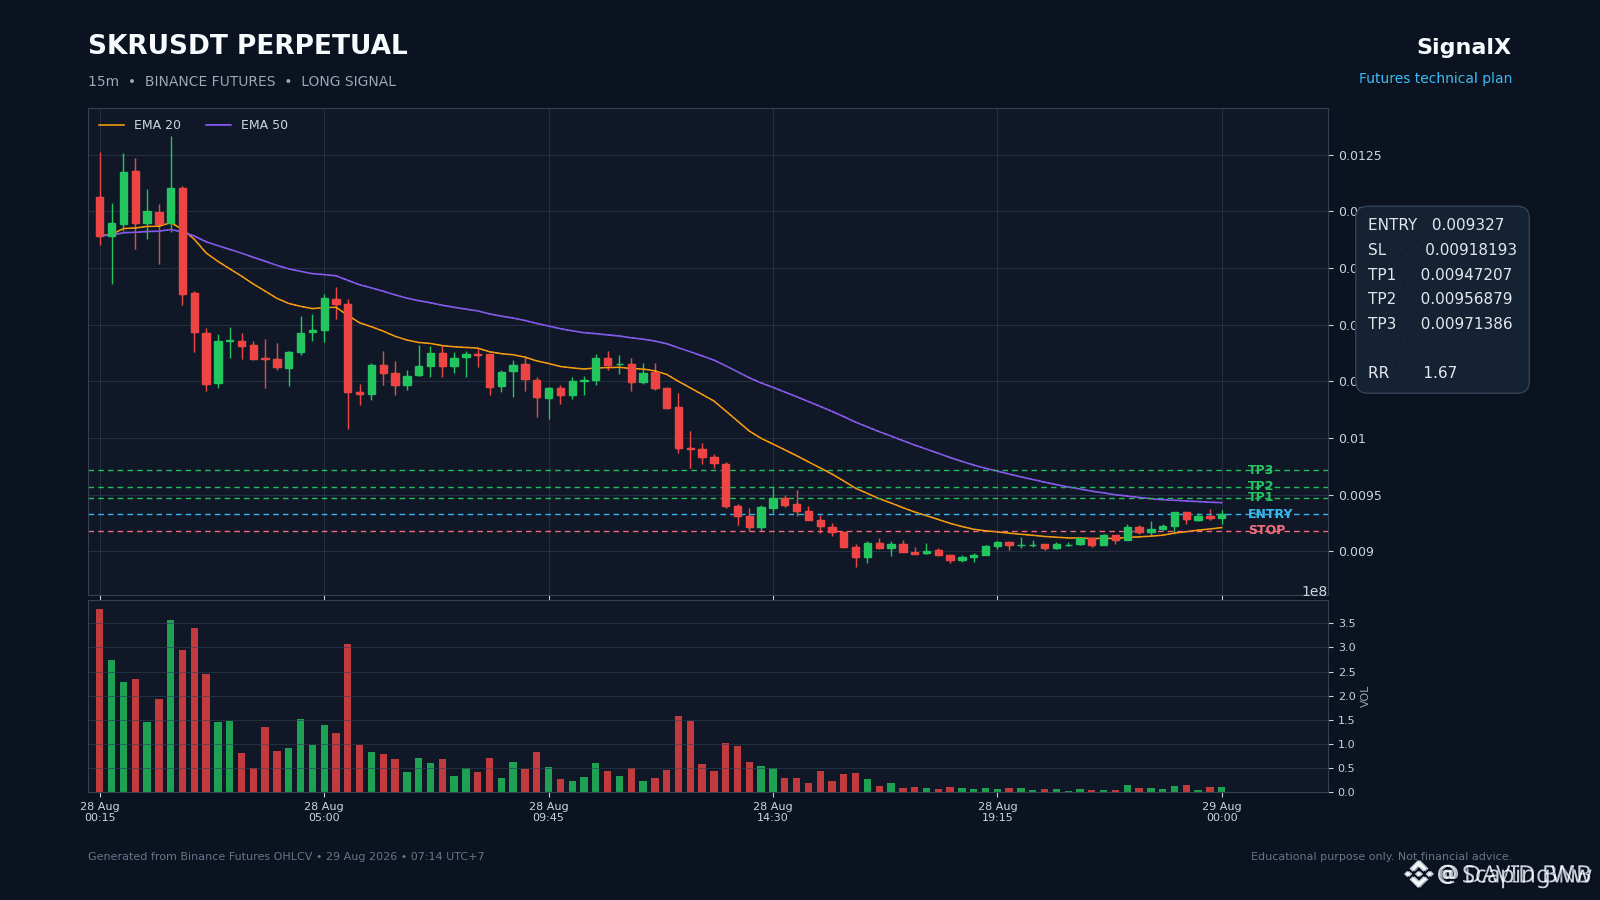
Task: Click the 28 Aug 05:00 time label
Action: click(324, 812)
